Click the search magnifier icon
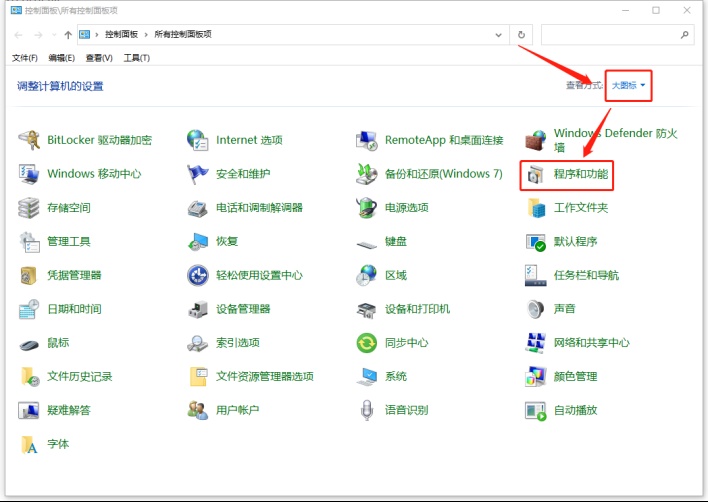 pyautogui.click(x=685, y=35)
